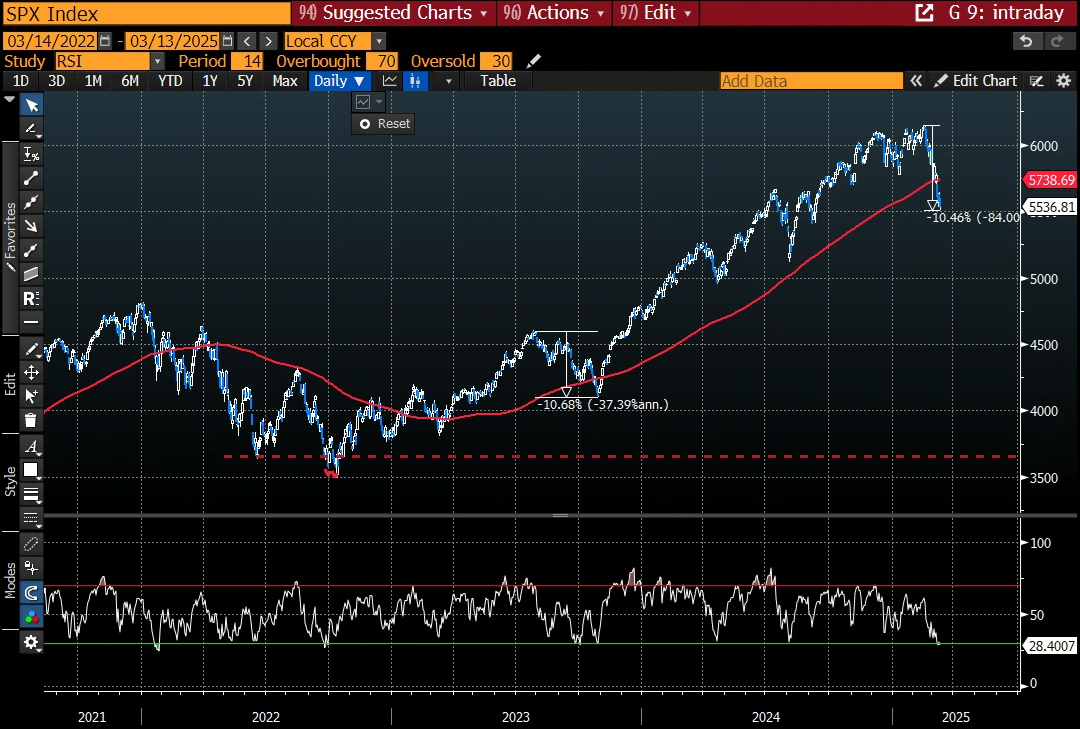Pick the extended trend line tool

(x=32, y=202)
